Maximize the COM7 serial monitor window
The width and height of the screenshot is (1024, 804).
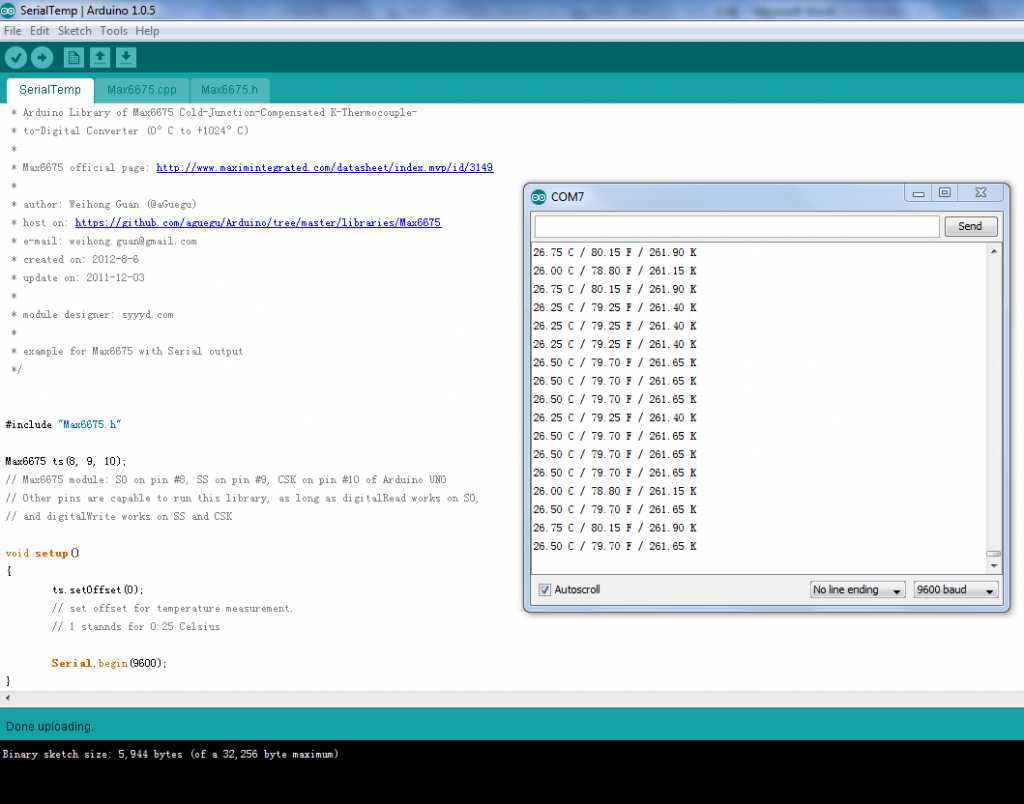[x=944, y=193]
